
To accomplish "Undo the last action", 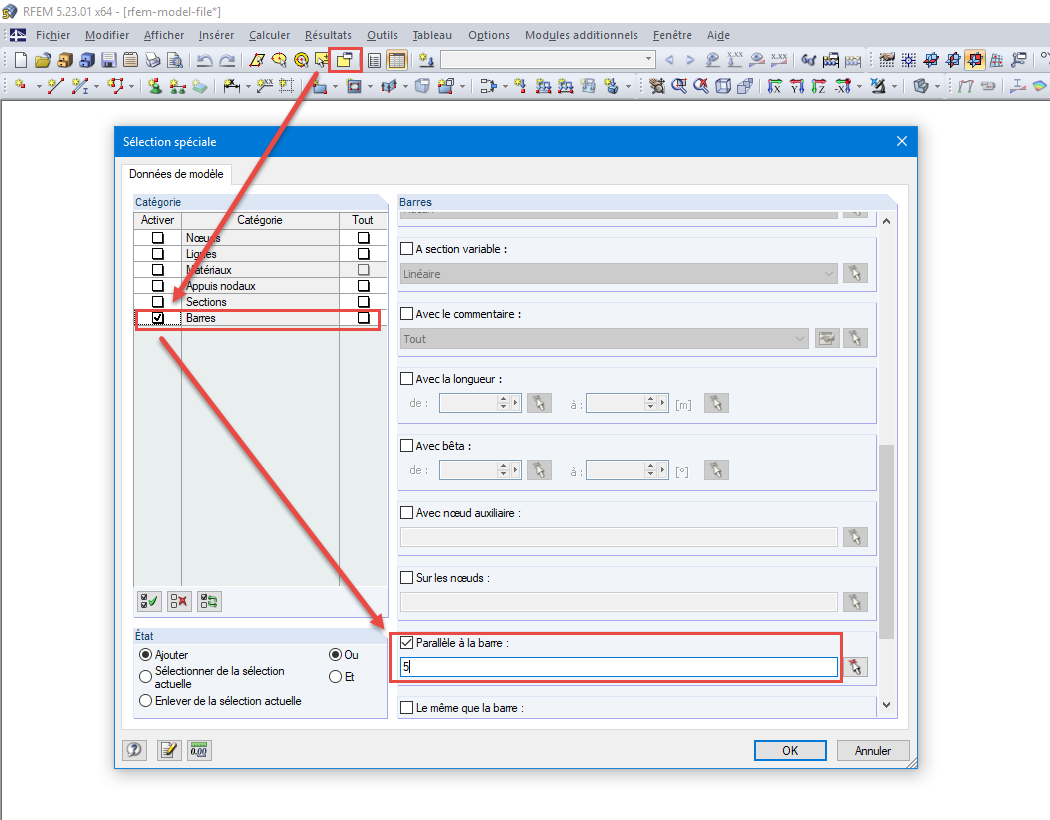I will 205,60.
